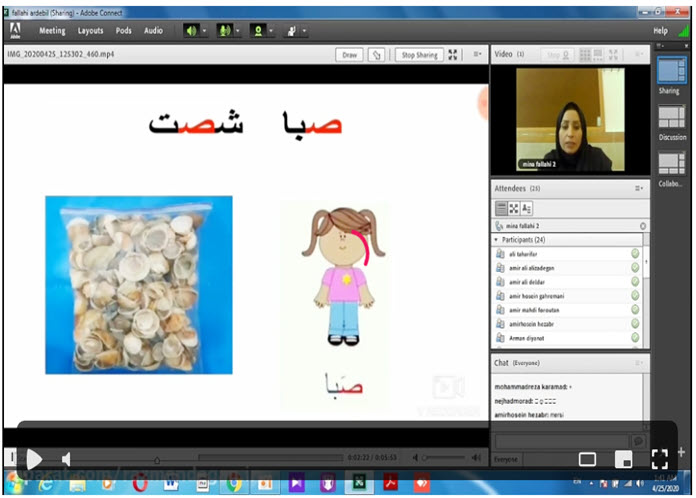Click the chat message input field
The width and height of the screenshot is (696, 498).
[562, 441]
